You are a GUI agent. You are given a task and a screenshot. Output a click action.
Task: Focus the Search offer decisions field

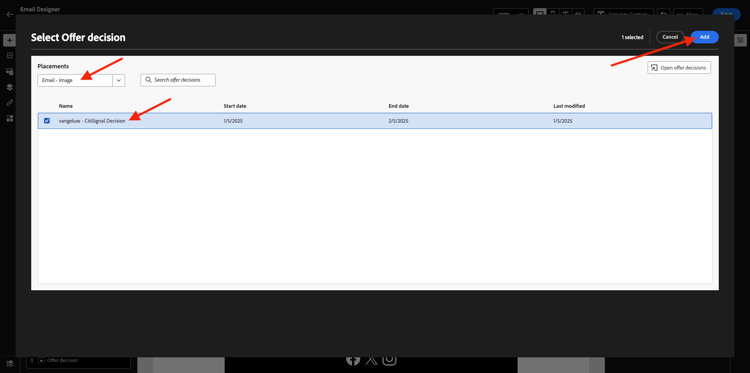click(x=178, y=80)
